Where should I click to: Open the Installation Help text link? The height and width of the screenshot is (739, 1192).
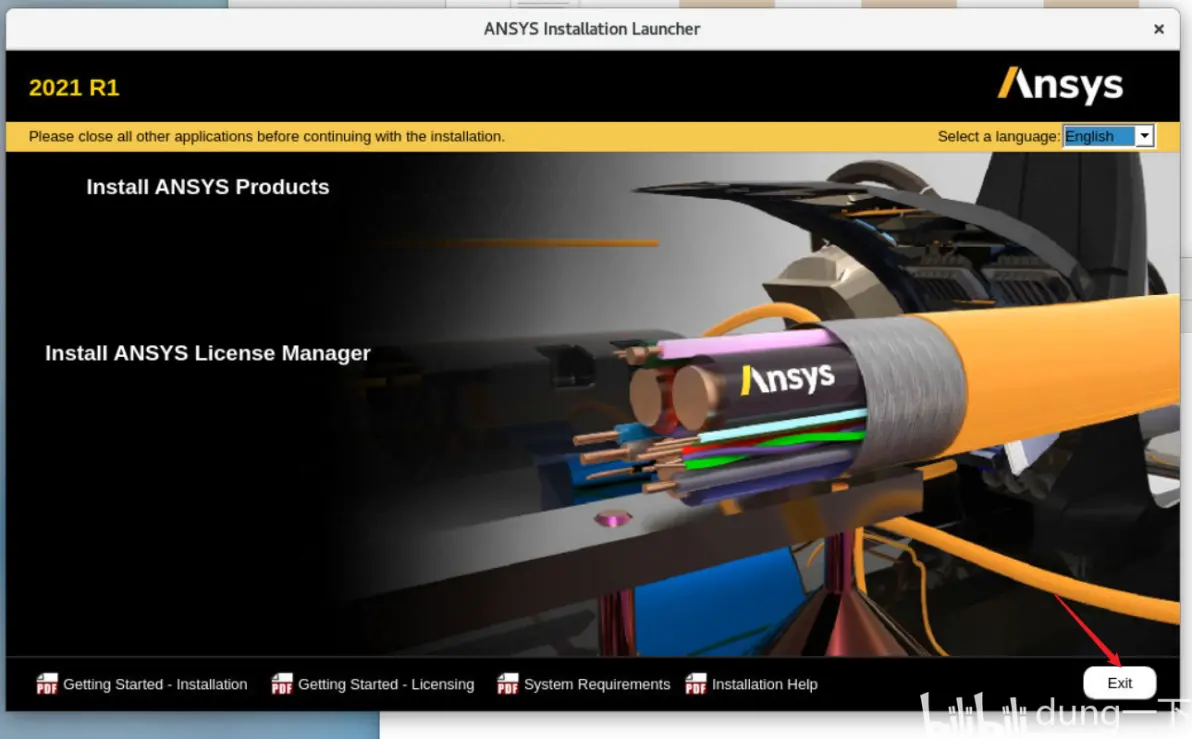coord(764,684)
